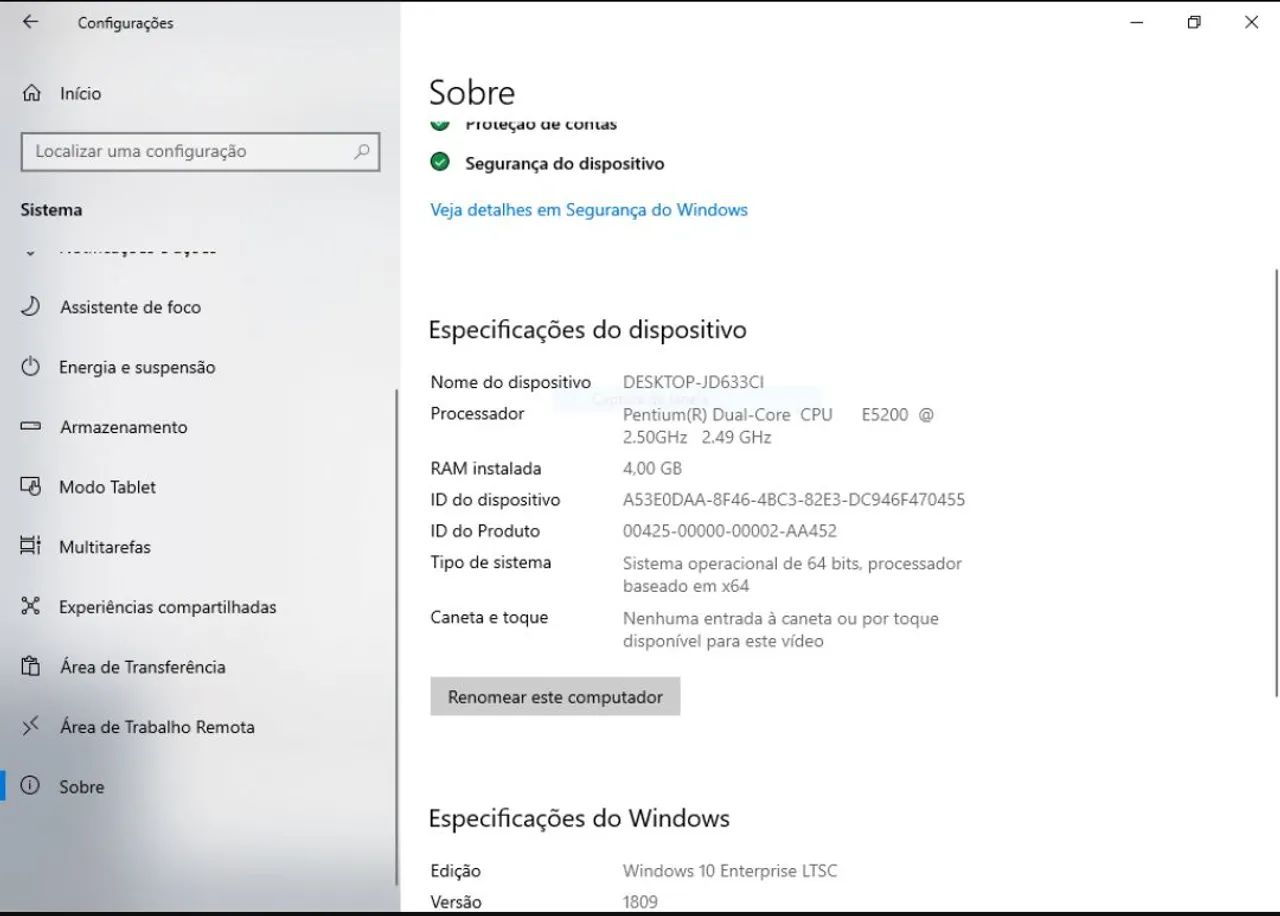Click ID do dispositivo value A53E0DAA
The width and height of the screenshot is (1280, 916).
[794, 500]
